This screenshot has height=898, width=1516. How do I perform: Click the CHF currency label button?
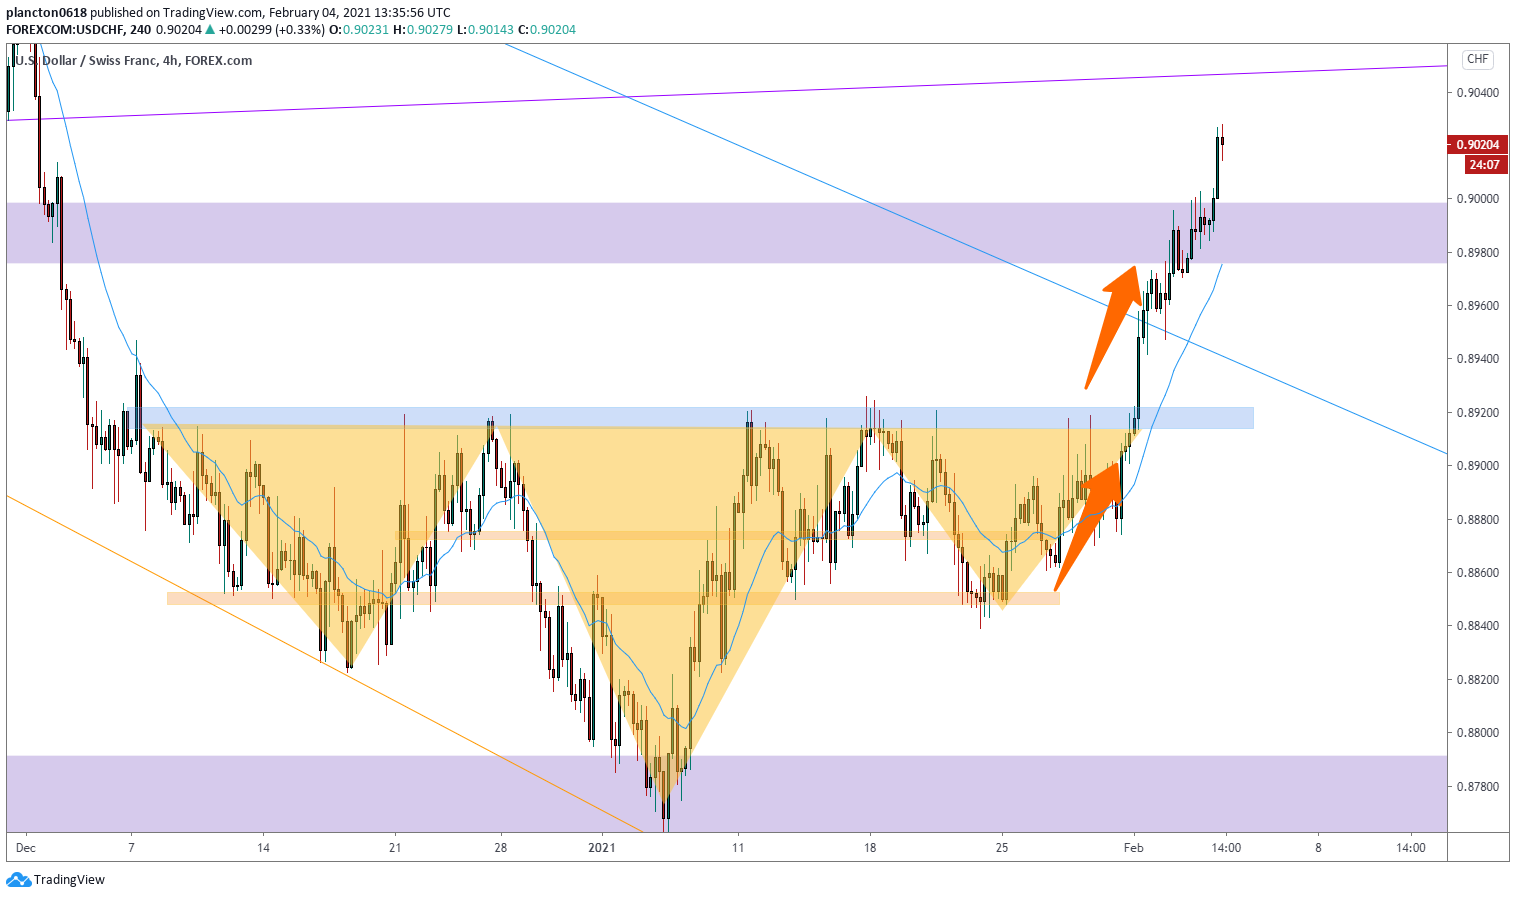coord(1477,59)
